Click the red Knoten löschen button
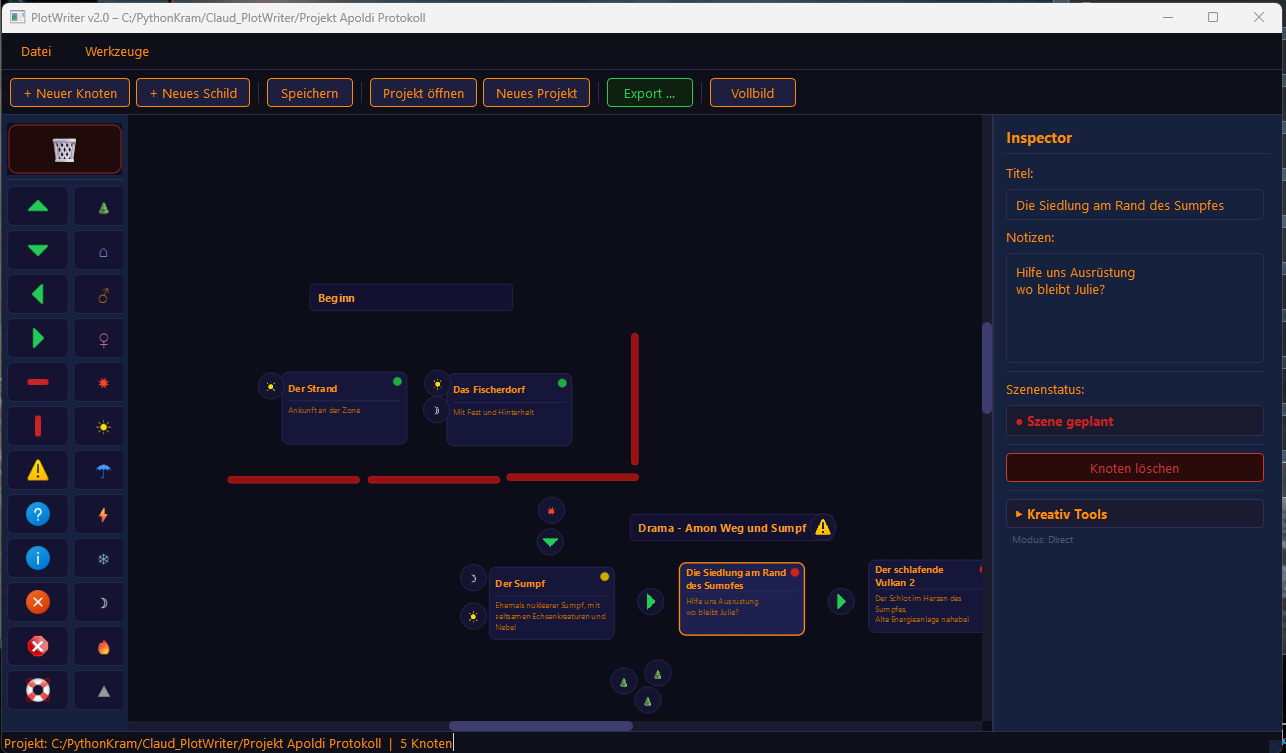 [x=1134, y=468]
